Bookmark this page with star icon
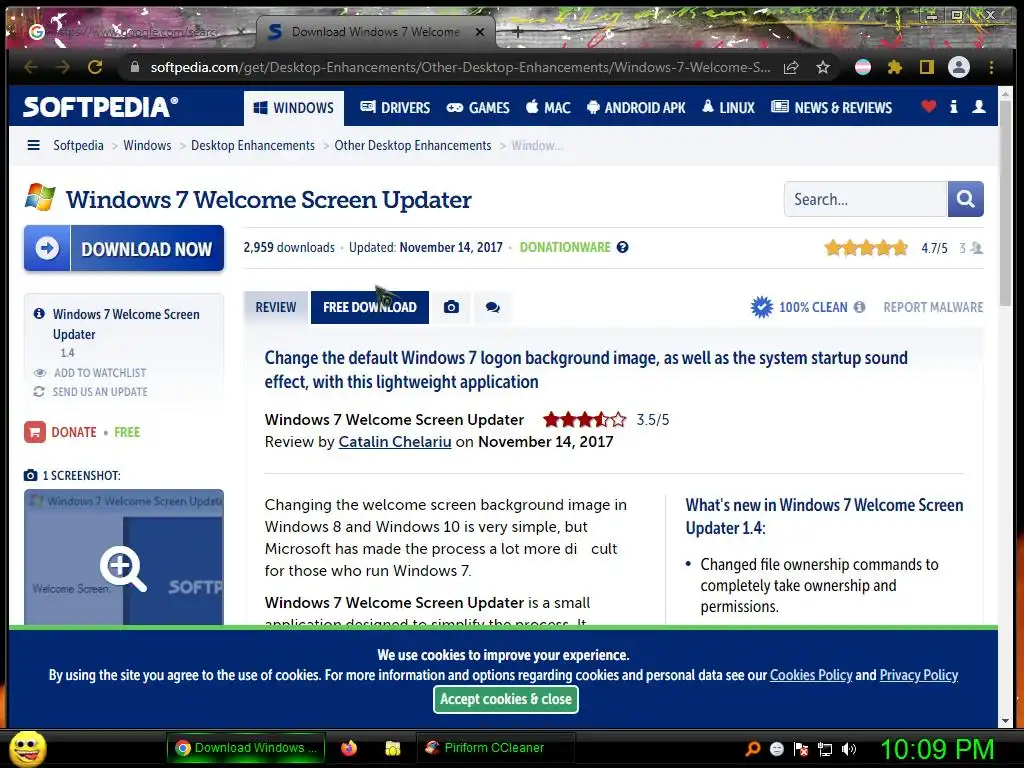1024x768 pixels. tap(823, 67)
